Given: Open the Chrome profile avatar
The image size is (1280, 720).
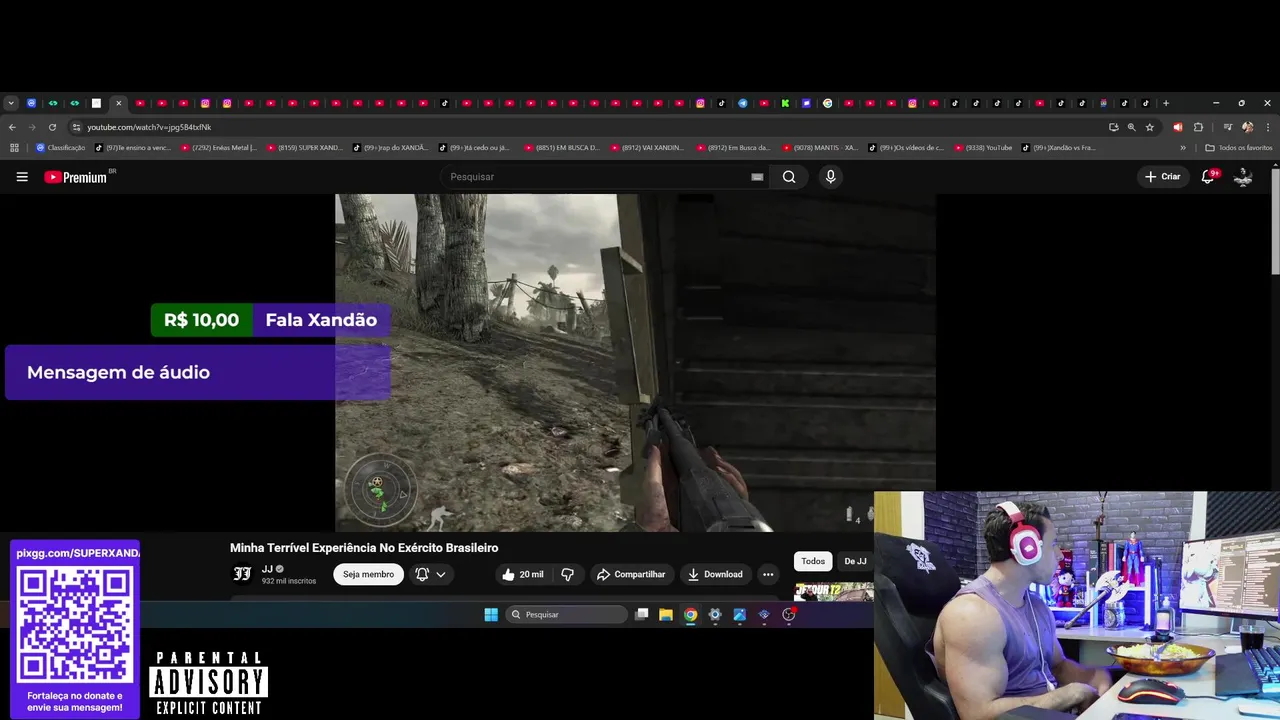Looking at the screenshot, I should (1247, 127).
